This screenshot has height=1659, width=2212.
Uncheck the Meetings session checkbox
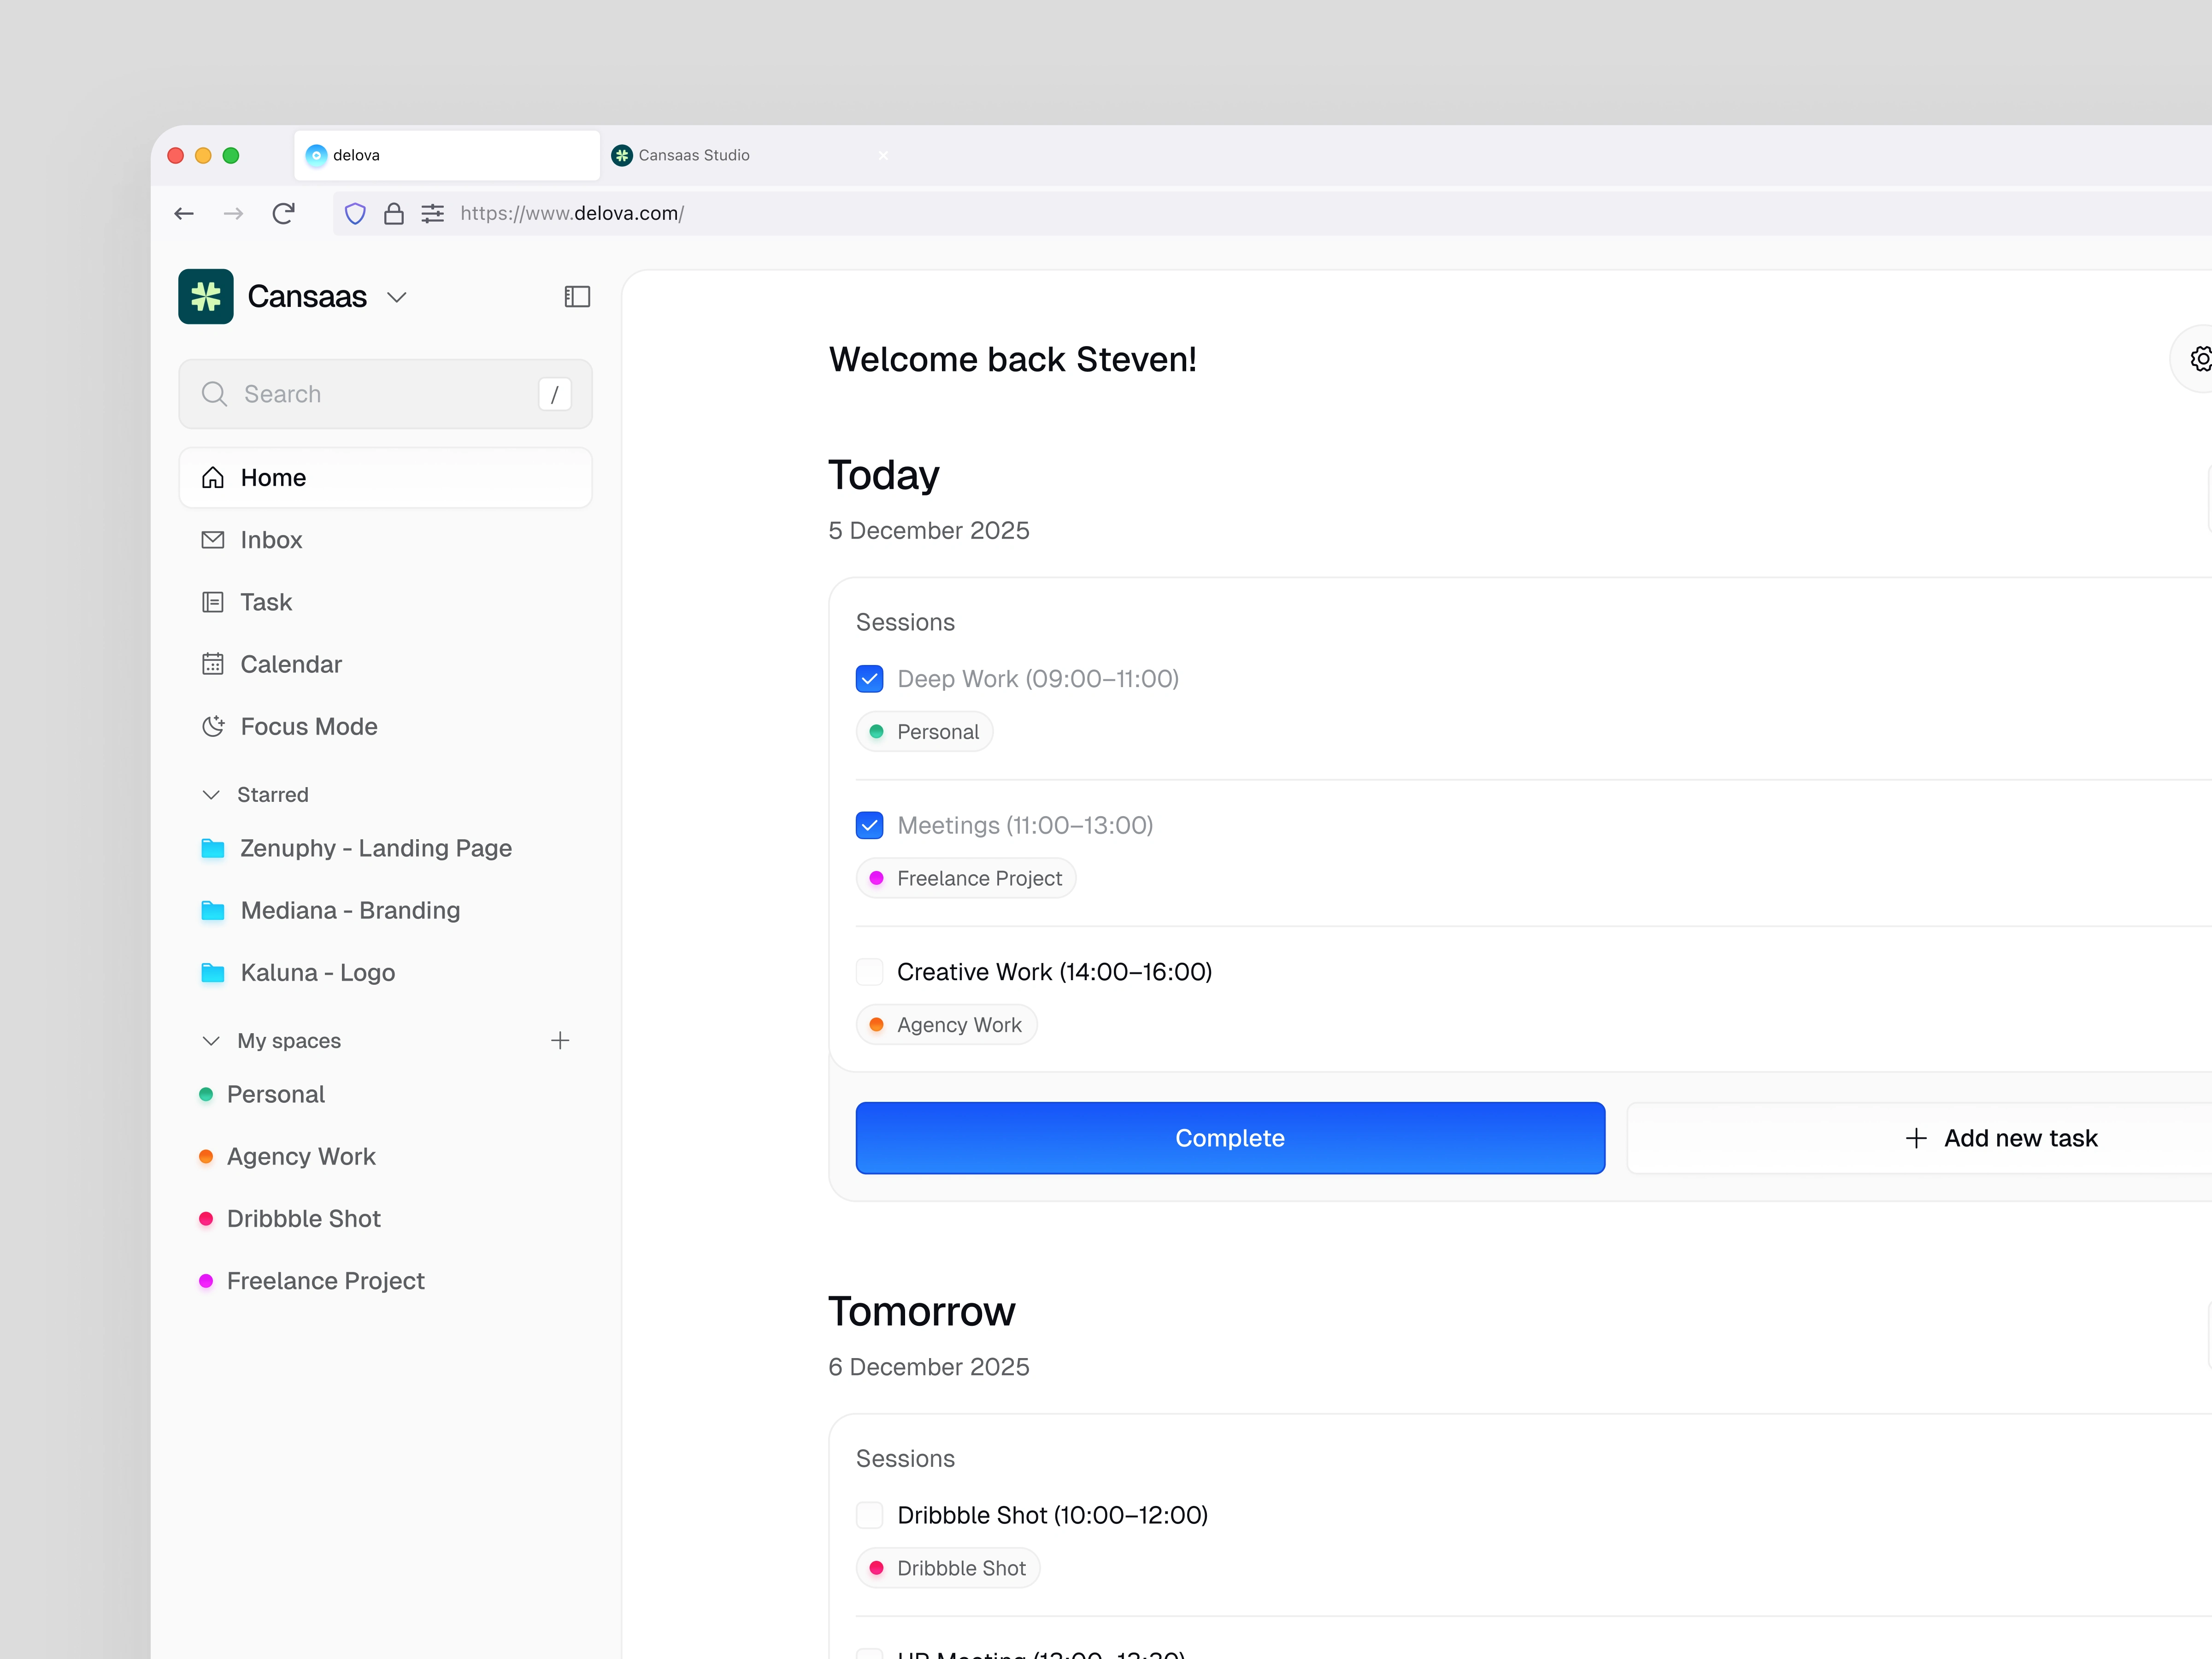pyautogui.click(x=869, y=826)
